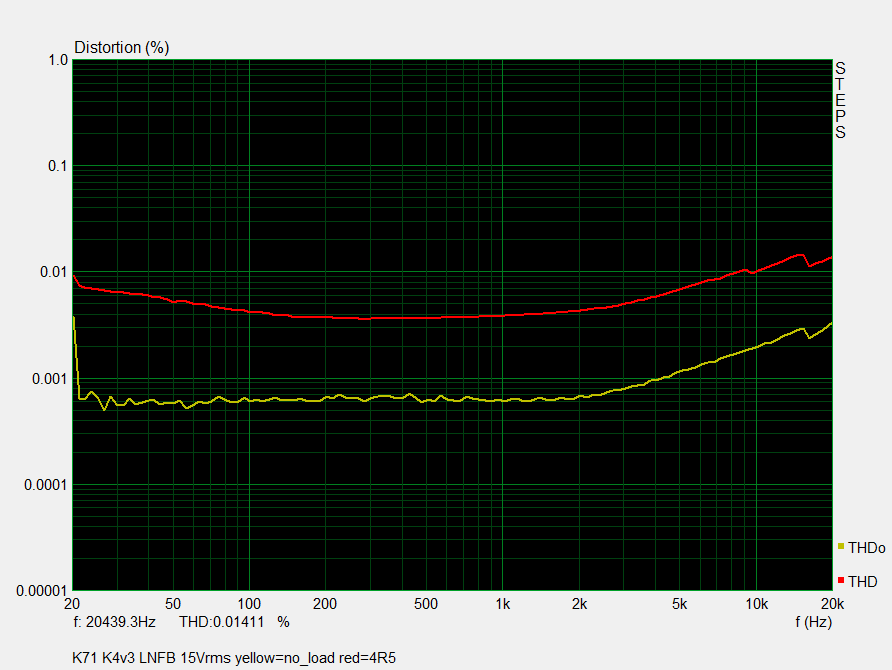Click the THD:0.01411 readout value

pyautogui.click(x=221, y=622)
